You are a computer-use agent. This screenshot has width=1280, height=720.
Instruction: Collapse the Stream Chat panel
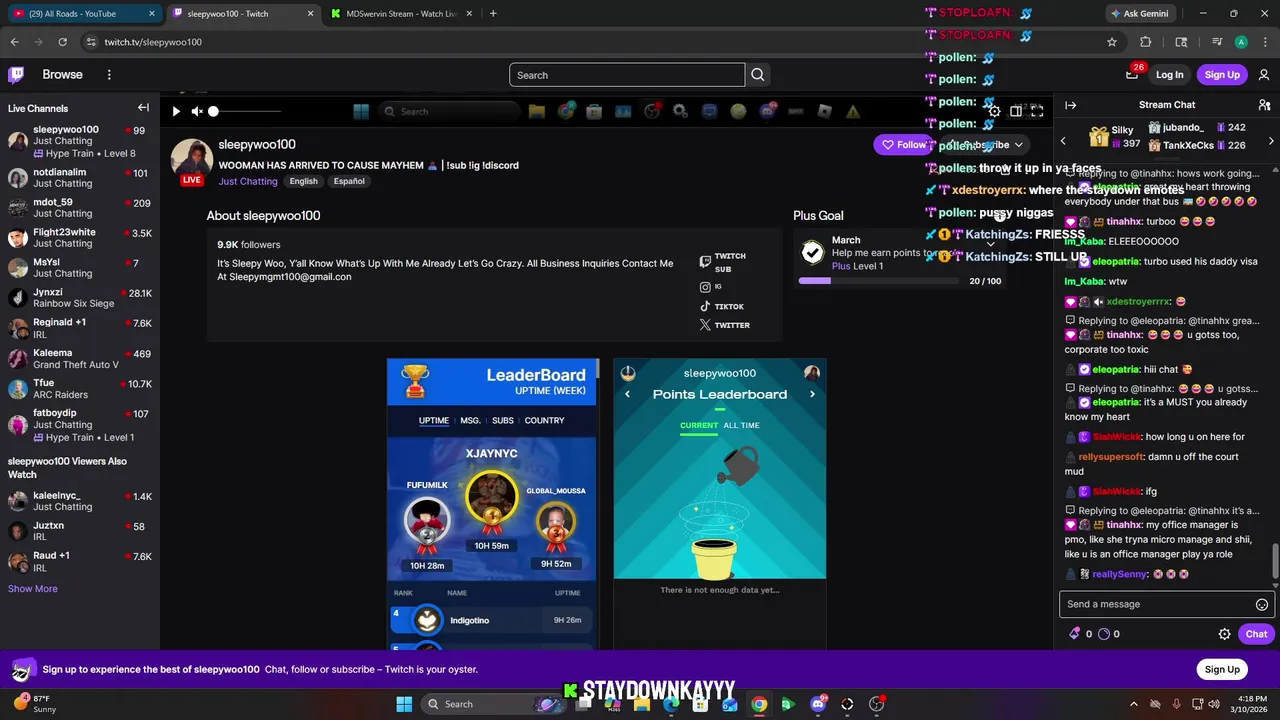click(1070, 105)
